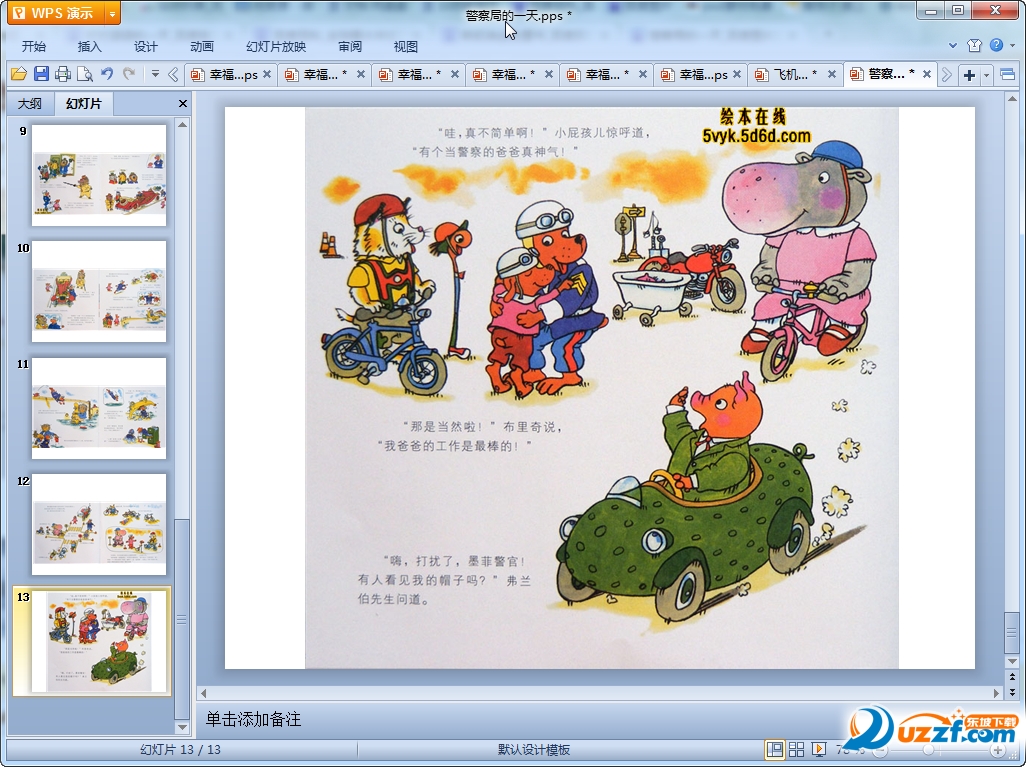This screenshot has height=767, width=1026.
Task: Click the Redo arrow icon
Action: [129, 74]
